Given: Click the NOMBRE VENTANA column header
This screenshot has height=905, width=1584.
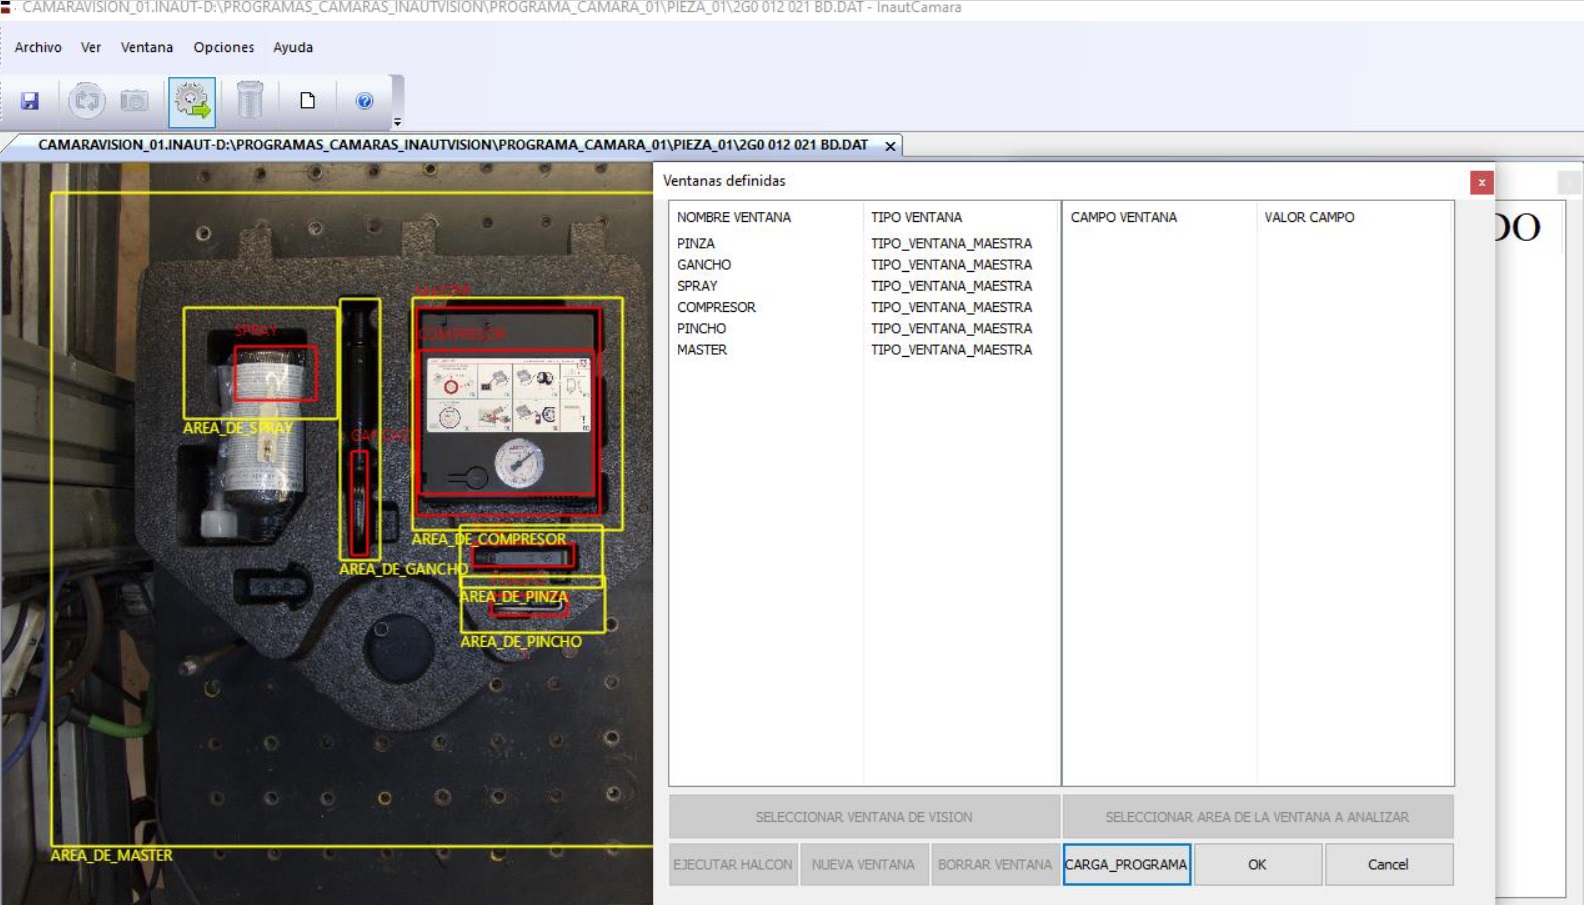Looking at the screenshot, I should [734, 217].
